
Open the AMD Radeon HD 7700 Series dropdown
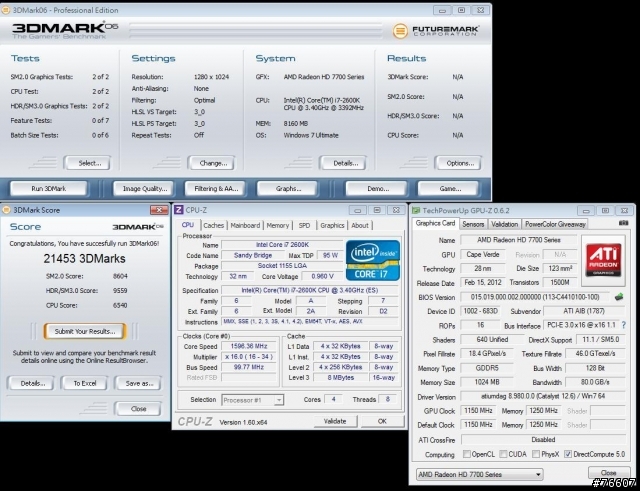pos(480,474)
